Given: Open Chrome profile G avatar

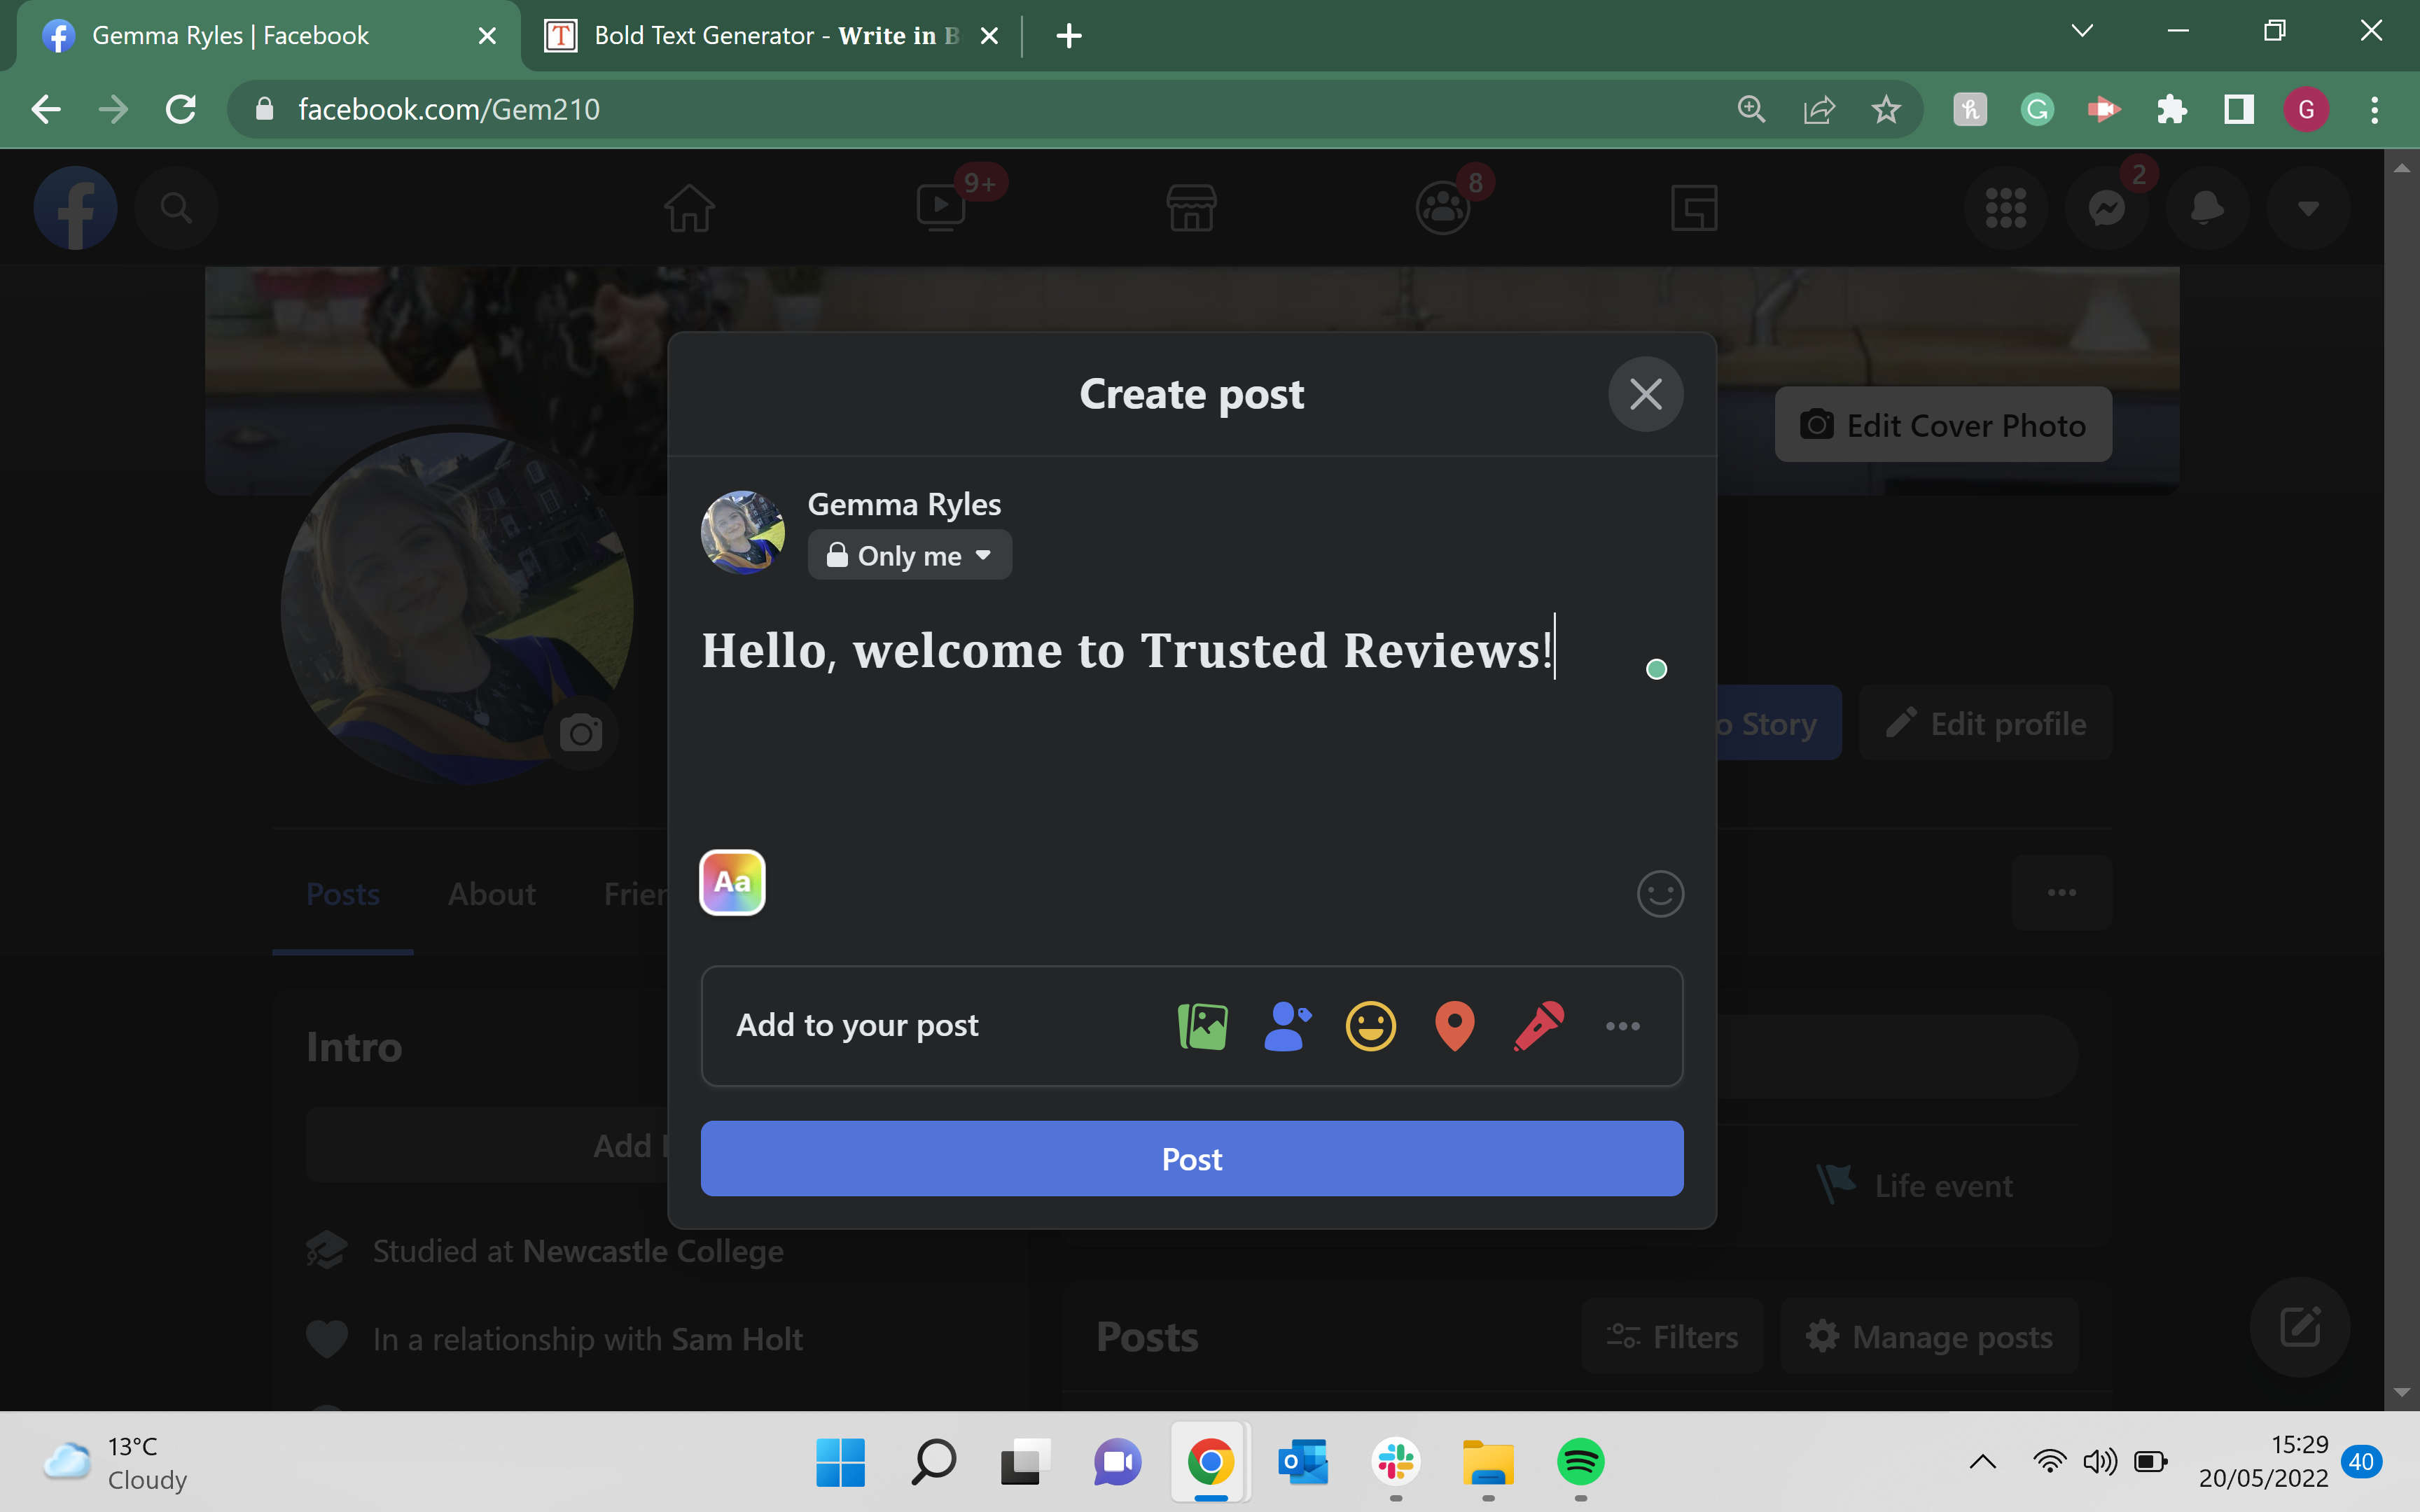Looking at the screenshot, I should pyautogui.click(x=2306, y=109).
